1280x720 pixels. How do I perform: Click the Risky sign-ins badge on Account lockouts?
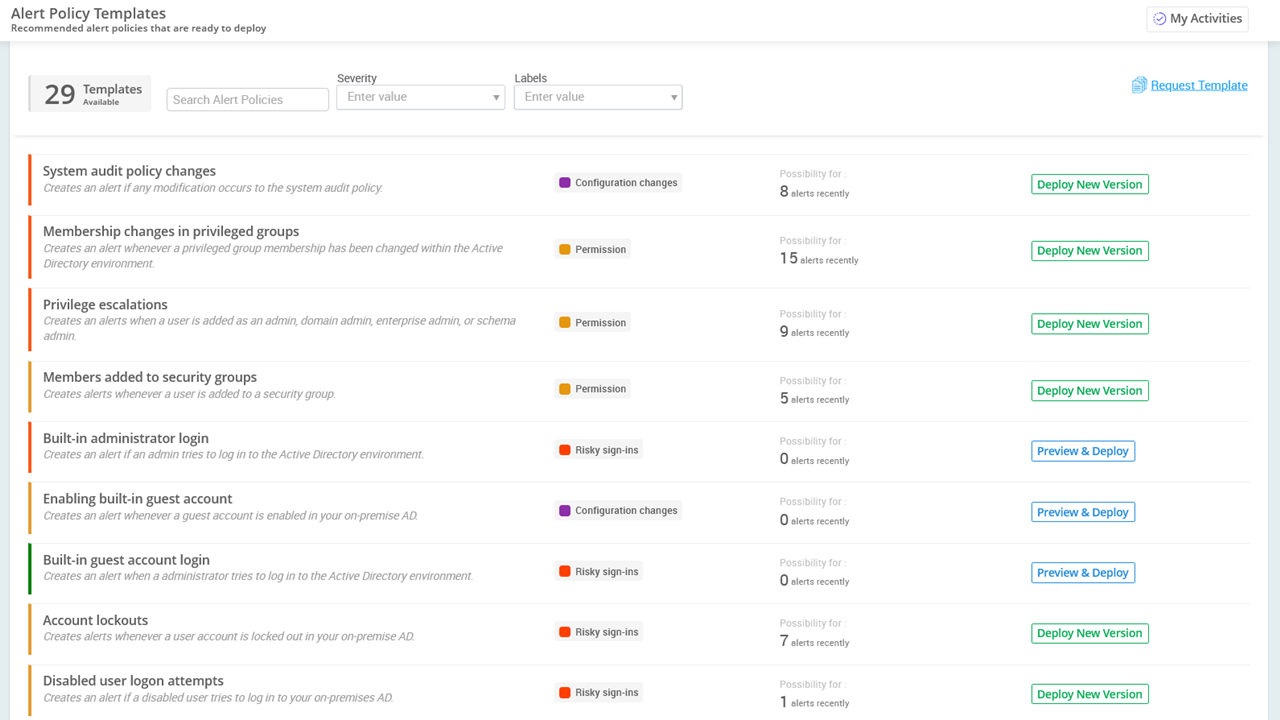[x=598, y=631]
